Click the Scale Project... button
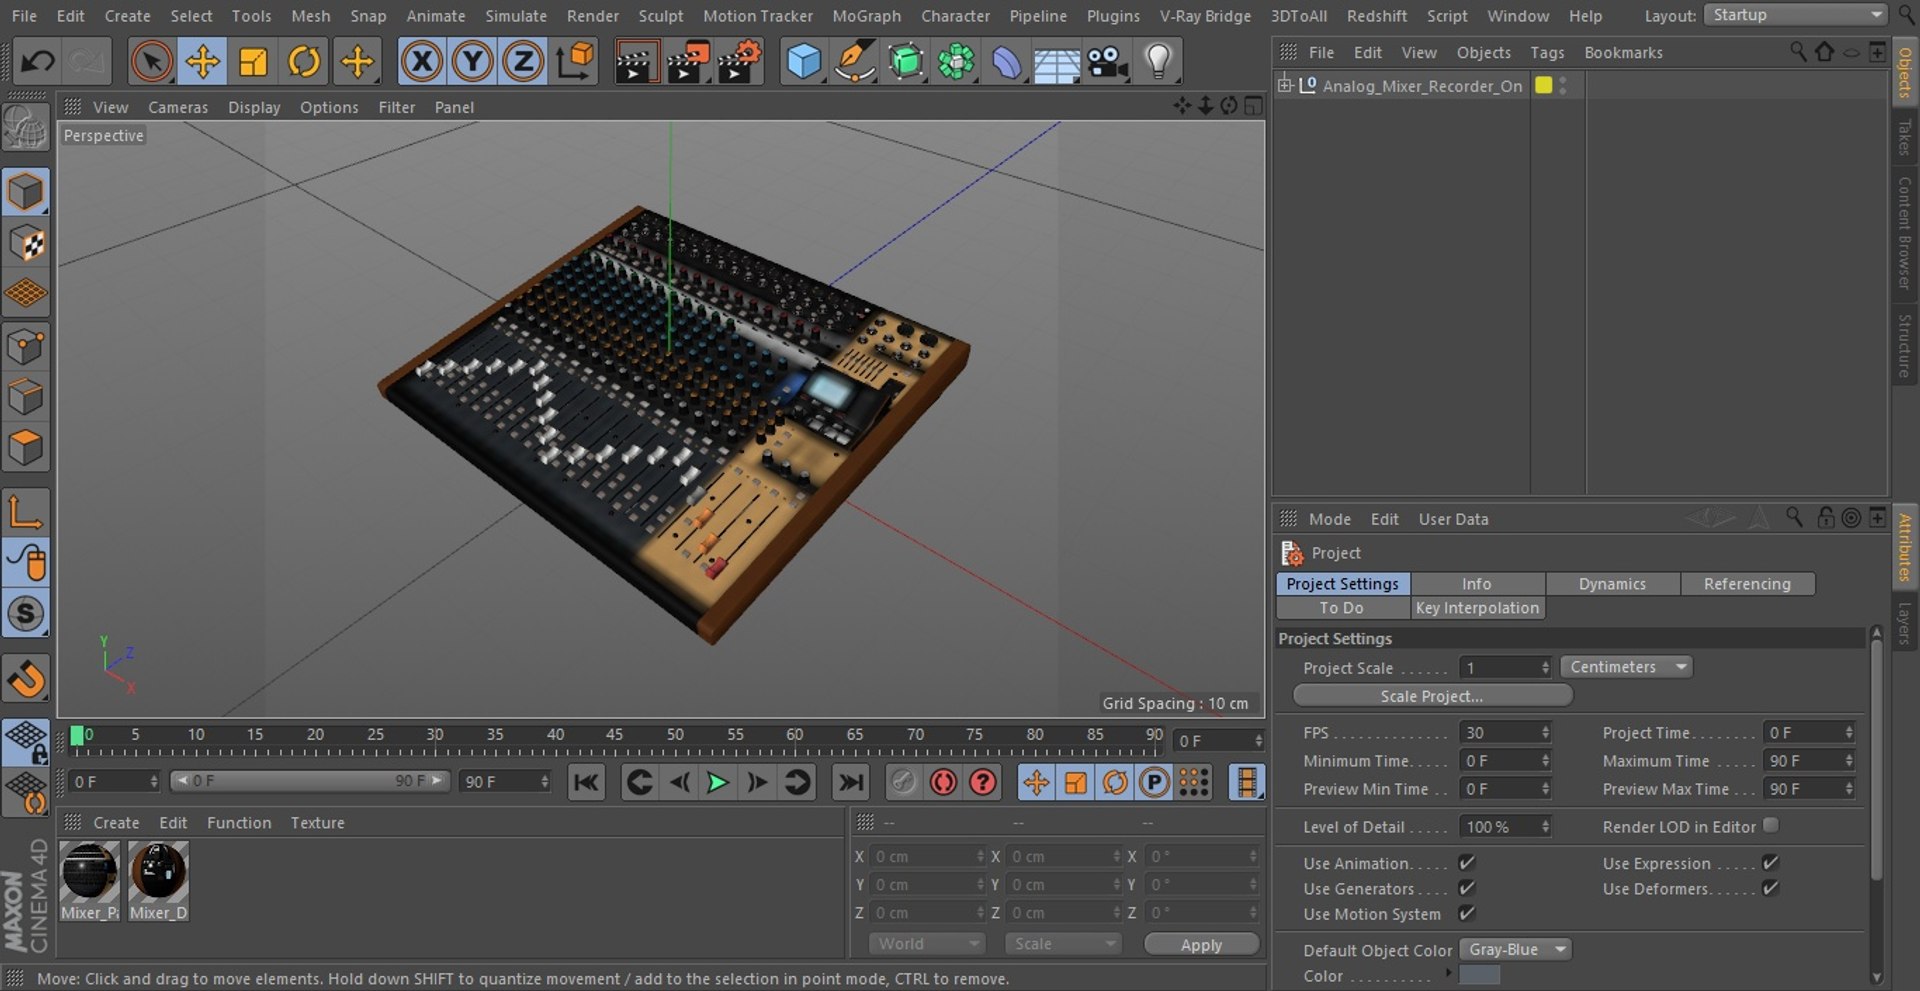The image size is (1920, 991). click(1432, 696)
